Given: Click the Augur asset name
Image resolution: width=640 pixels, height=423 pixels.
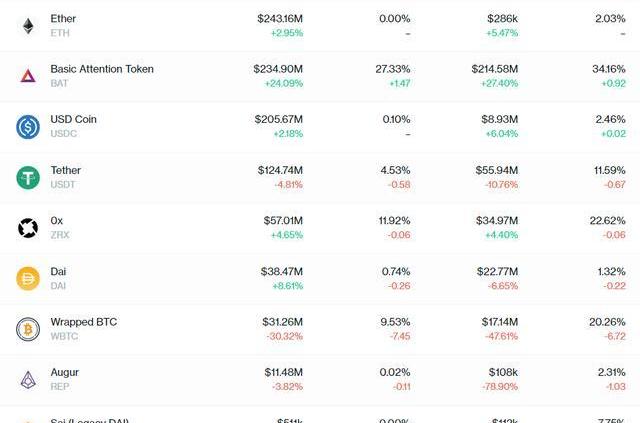Looking at the screenshot, I should click(64, 372).
